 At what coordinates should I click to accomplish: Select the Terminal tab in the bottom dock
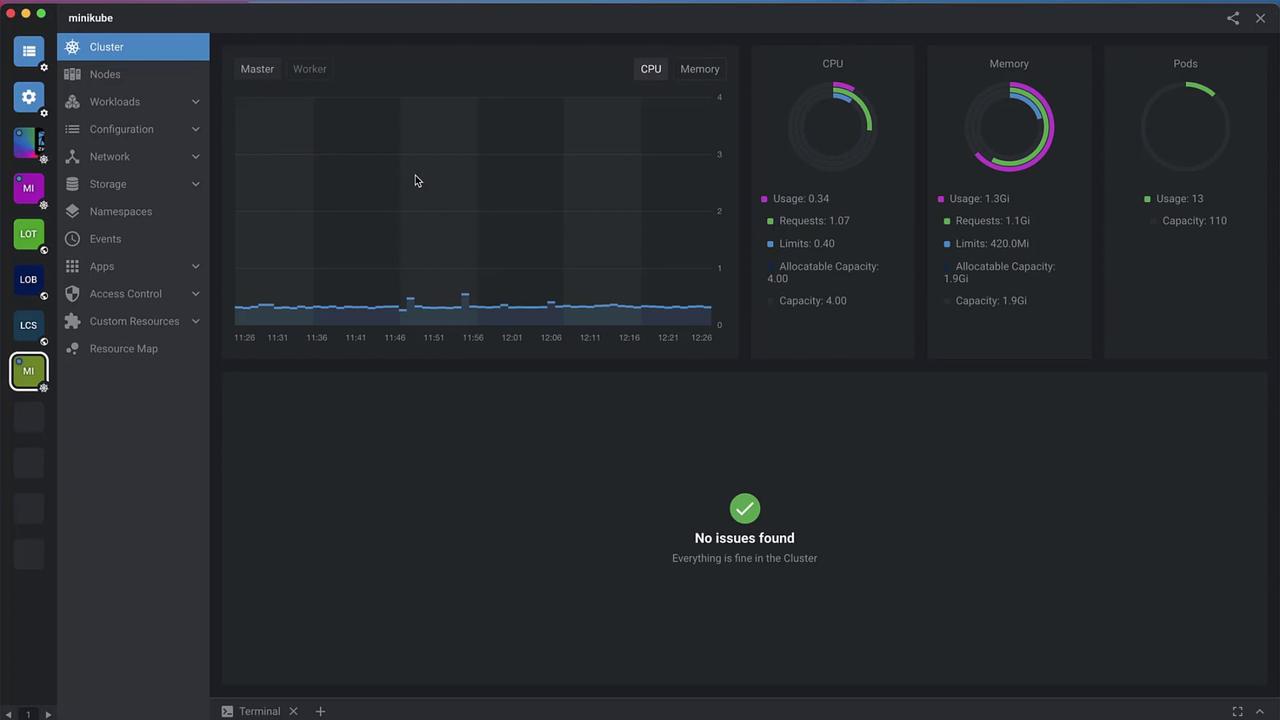click(x=259, y=711)
